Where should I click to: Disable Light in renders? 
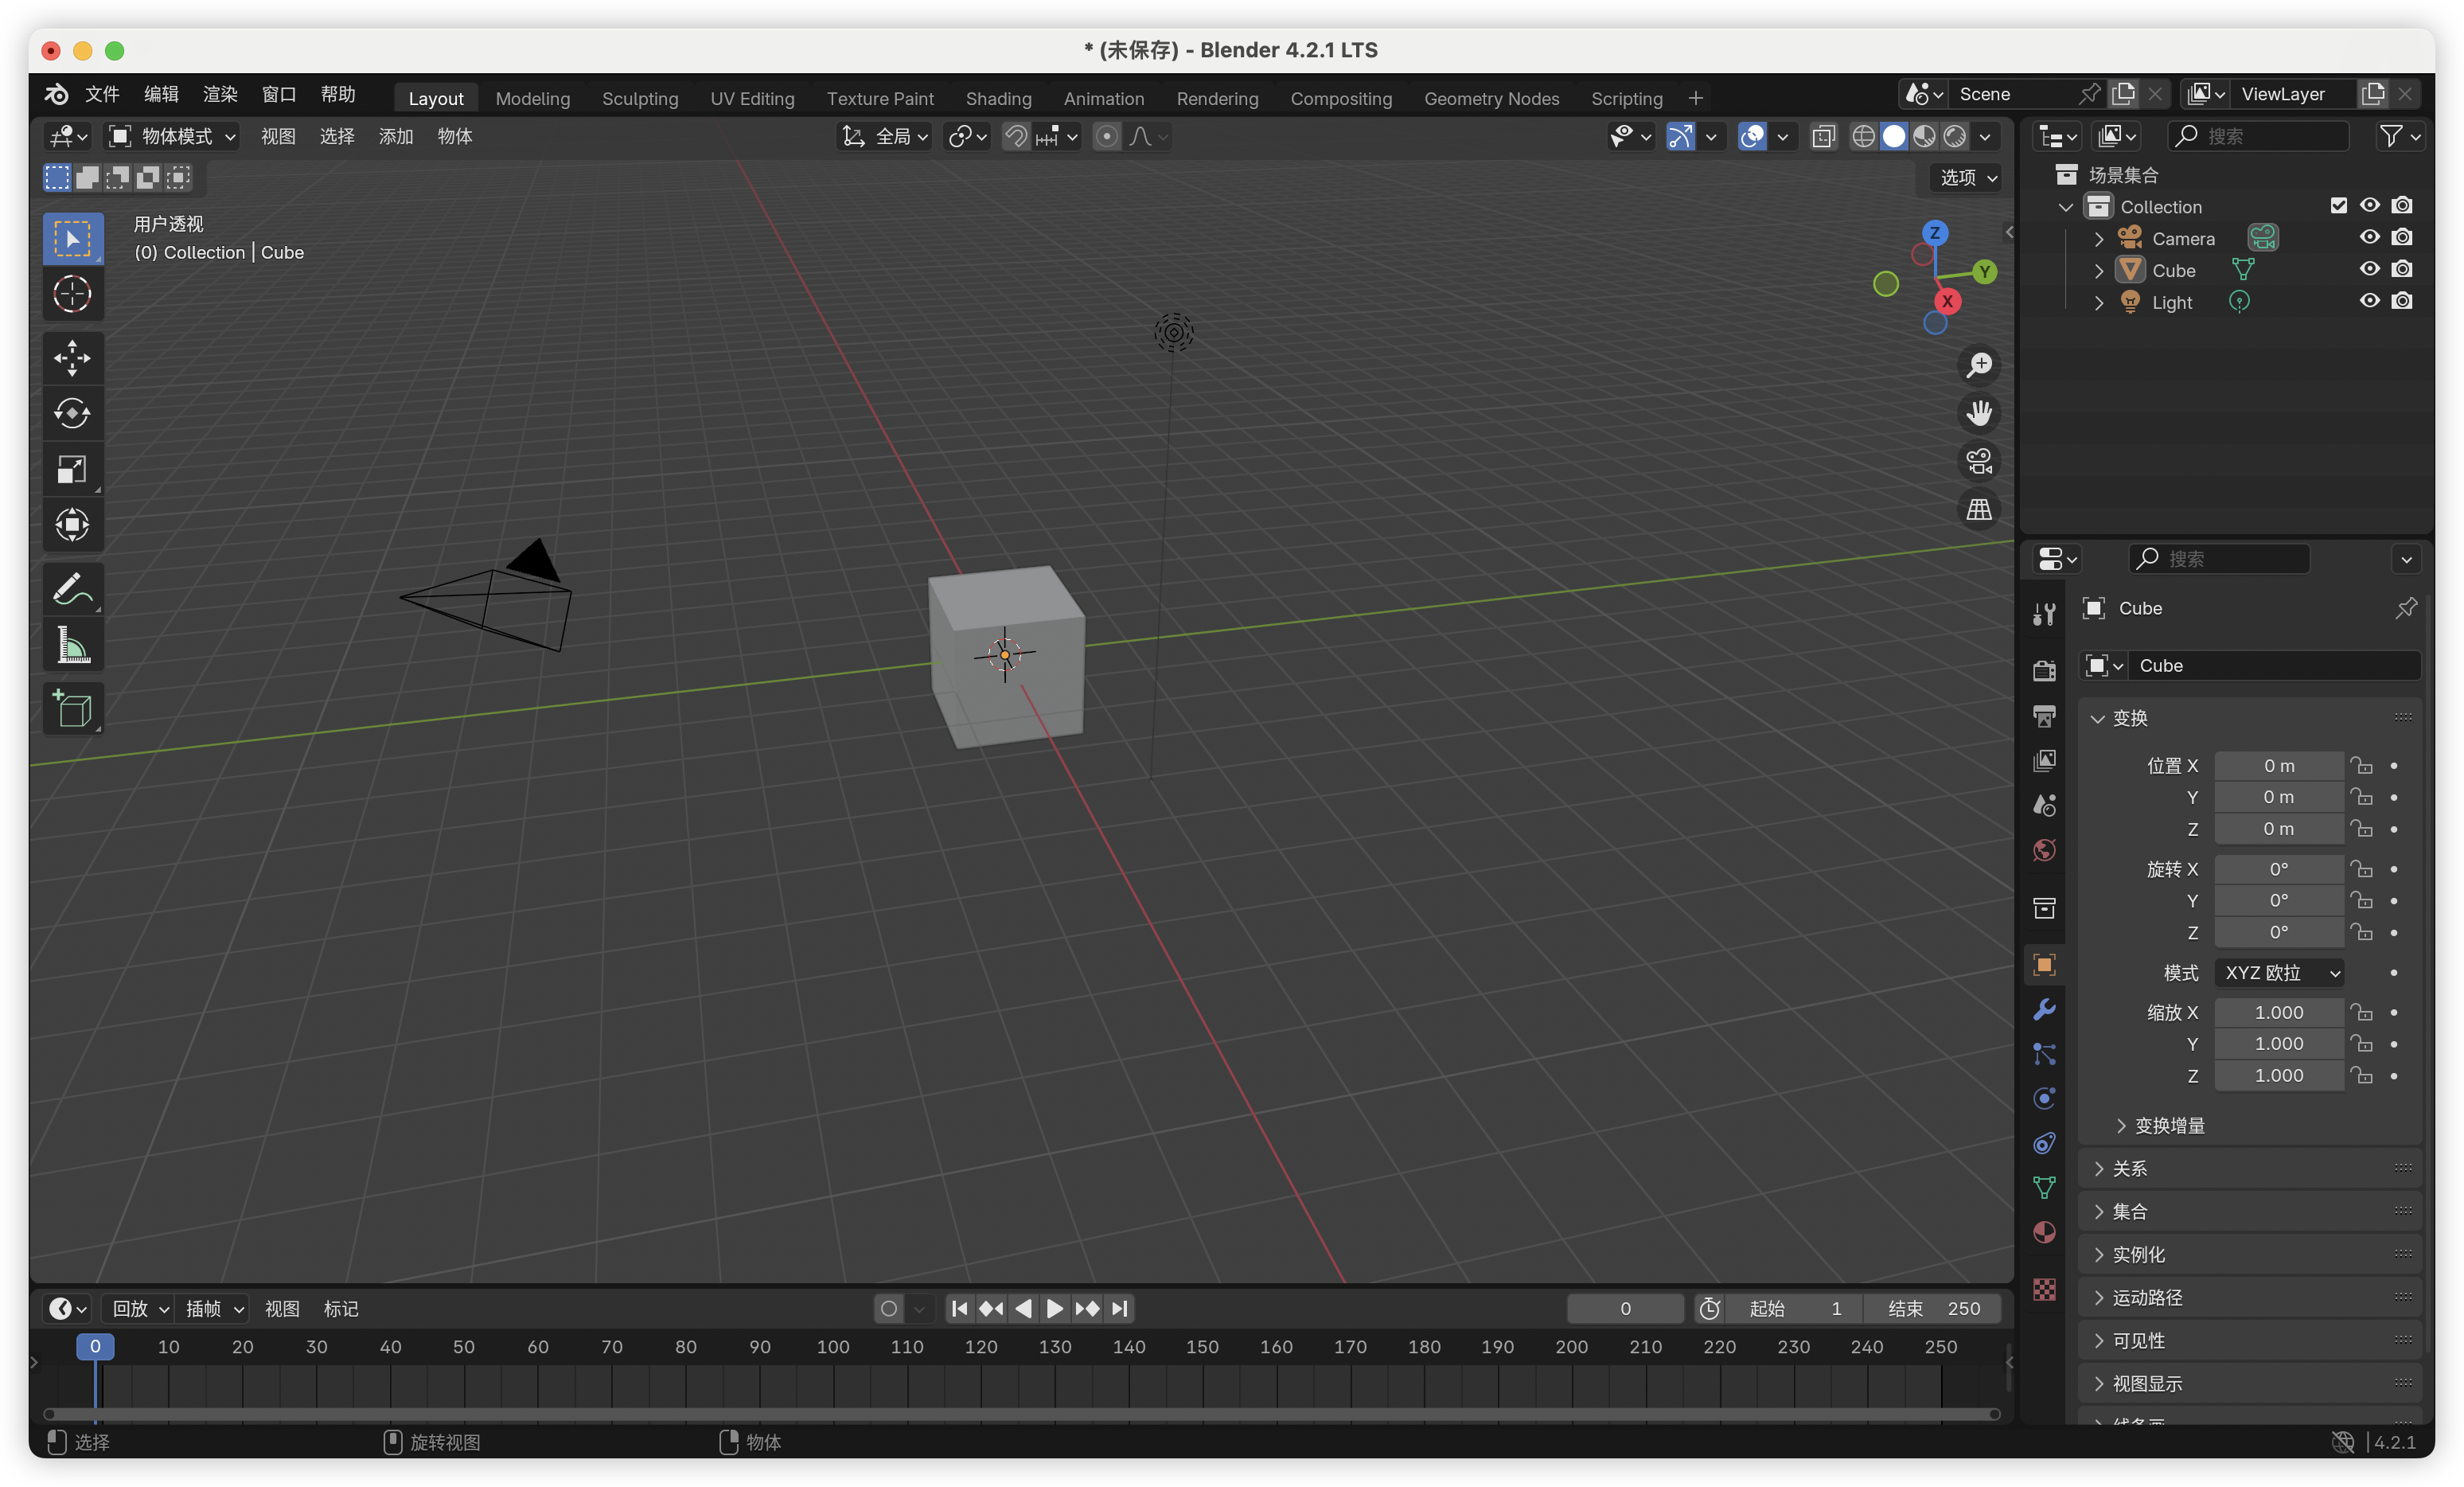coord(2402,301)
